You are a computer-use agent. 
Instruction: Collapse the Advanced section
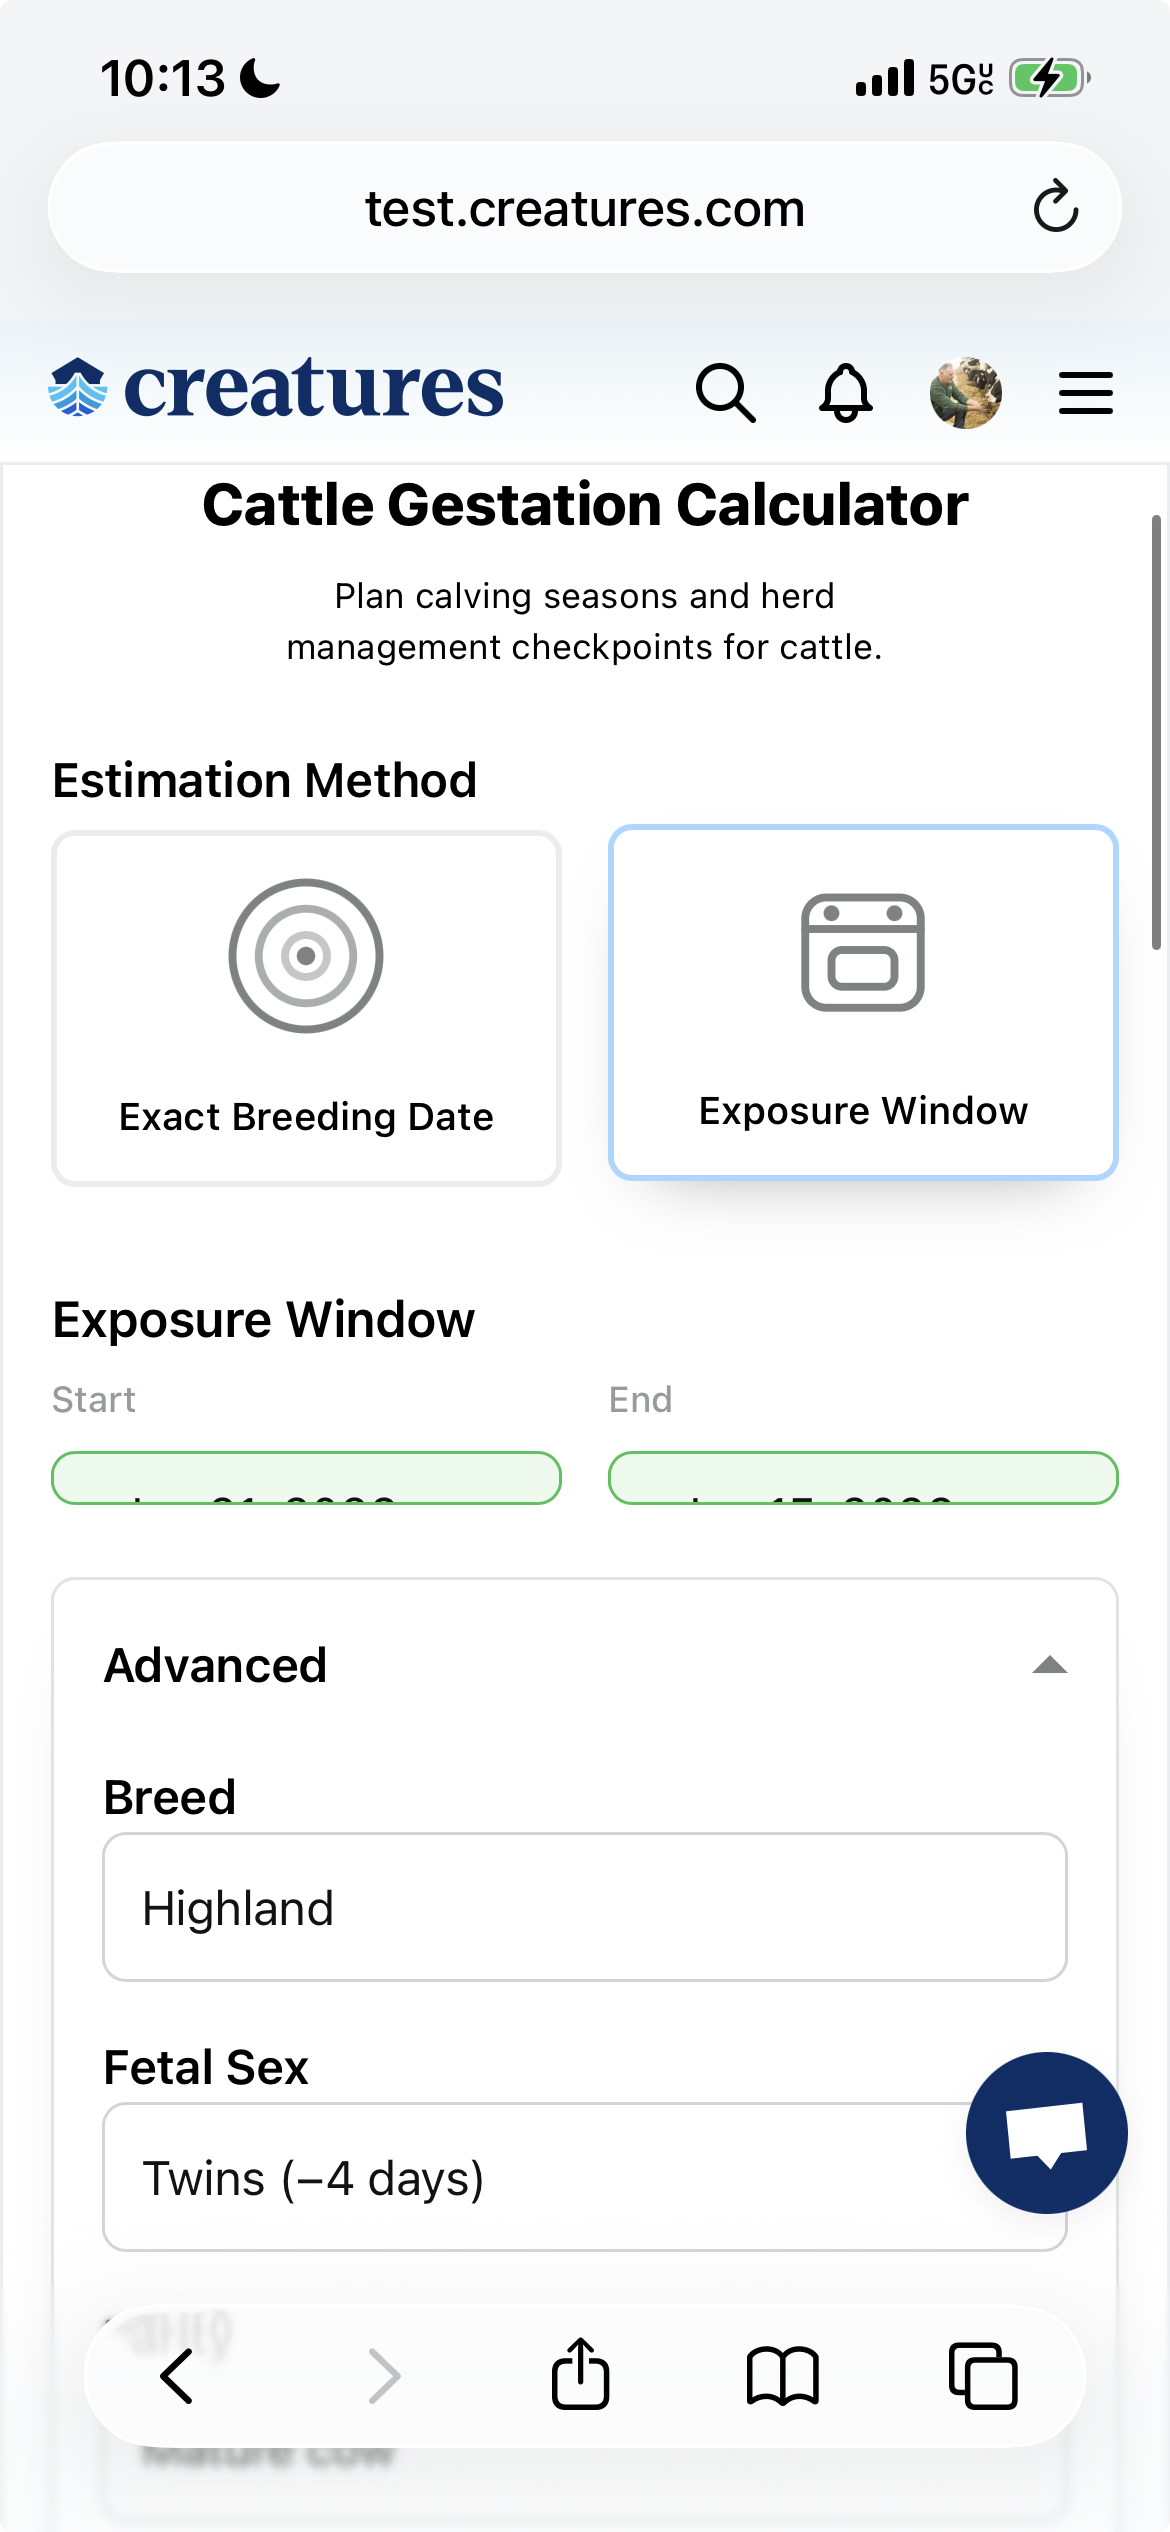[x=1050, y=1665]
